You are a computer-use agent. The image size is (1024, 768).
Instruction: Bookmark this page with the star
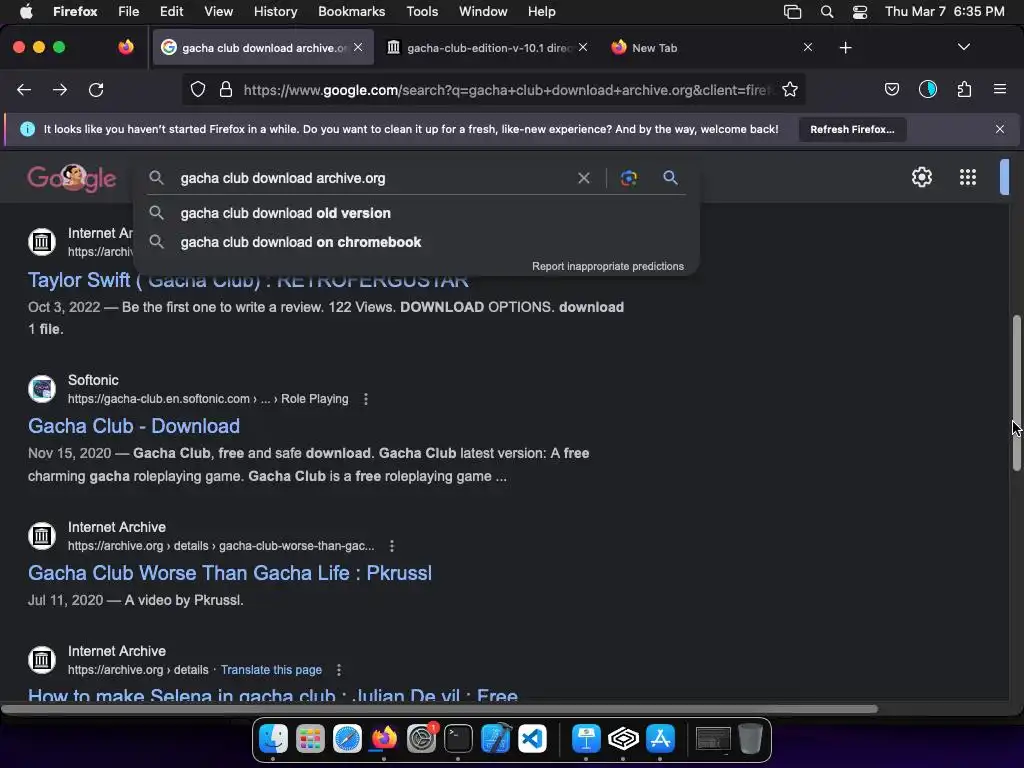790,89
